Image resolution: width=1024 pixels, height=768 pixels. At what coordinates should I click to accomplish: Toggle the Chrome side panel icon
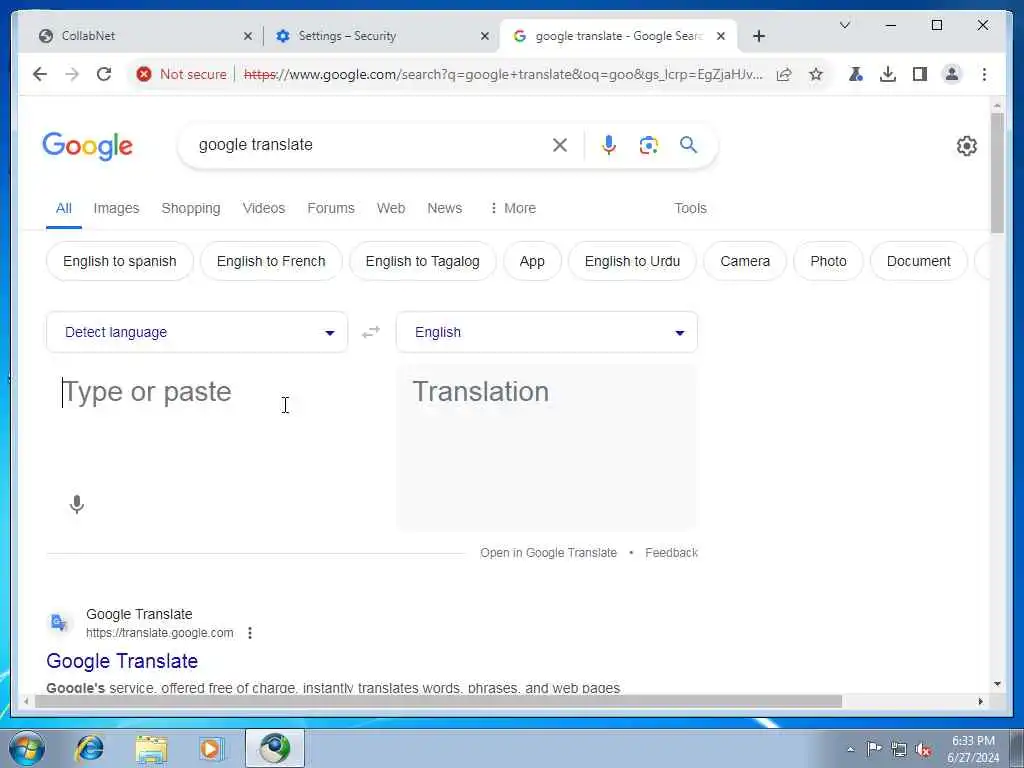(920, 74)
